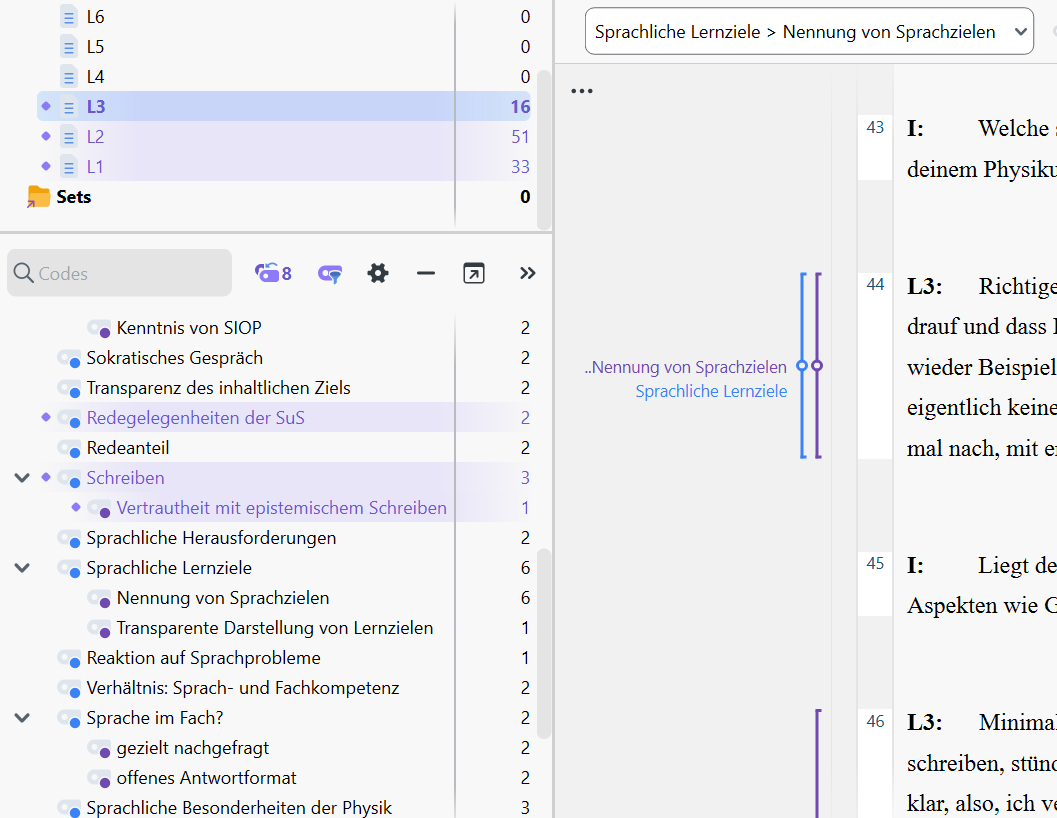Click the Sets folder icon

click(x=38, y=196)
